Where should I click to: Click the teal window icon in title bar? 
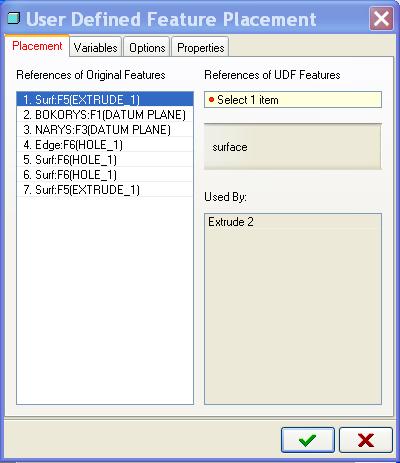pos(13,18)
